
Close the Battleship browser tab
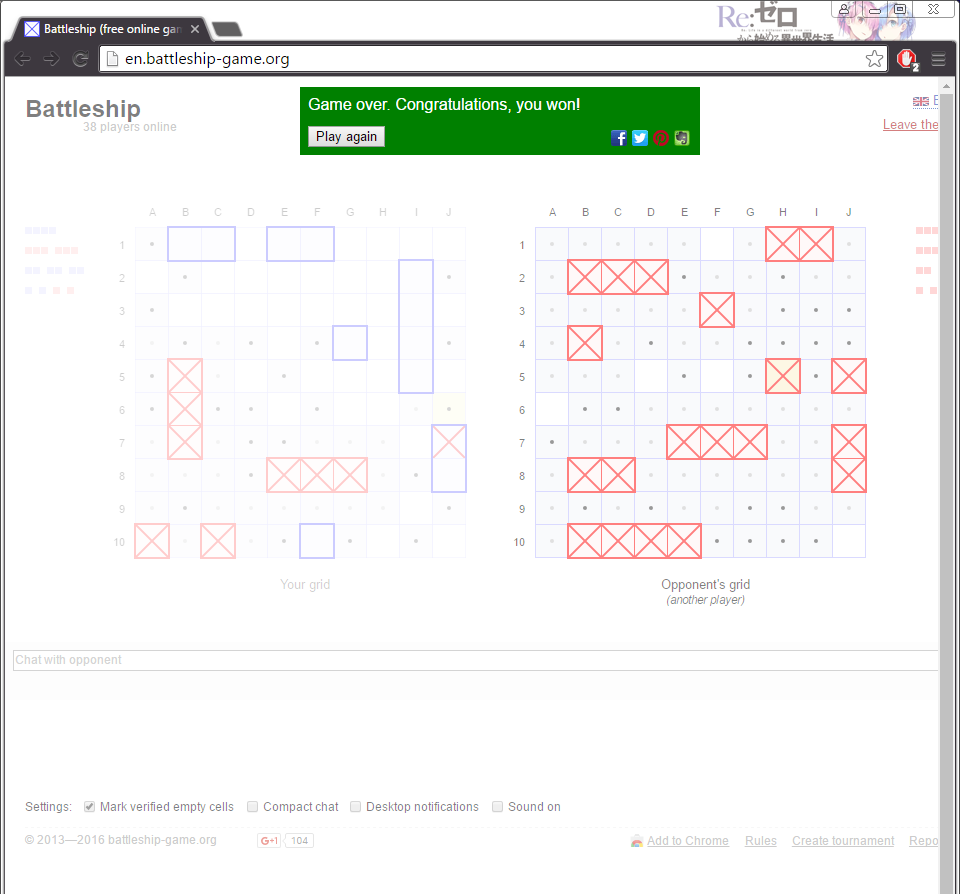tap(195, 29)
